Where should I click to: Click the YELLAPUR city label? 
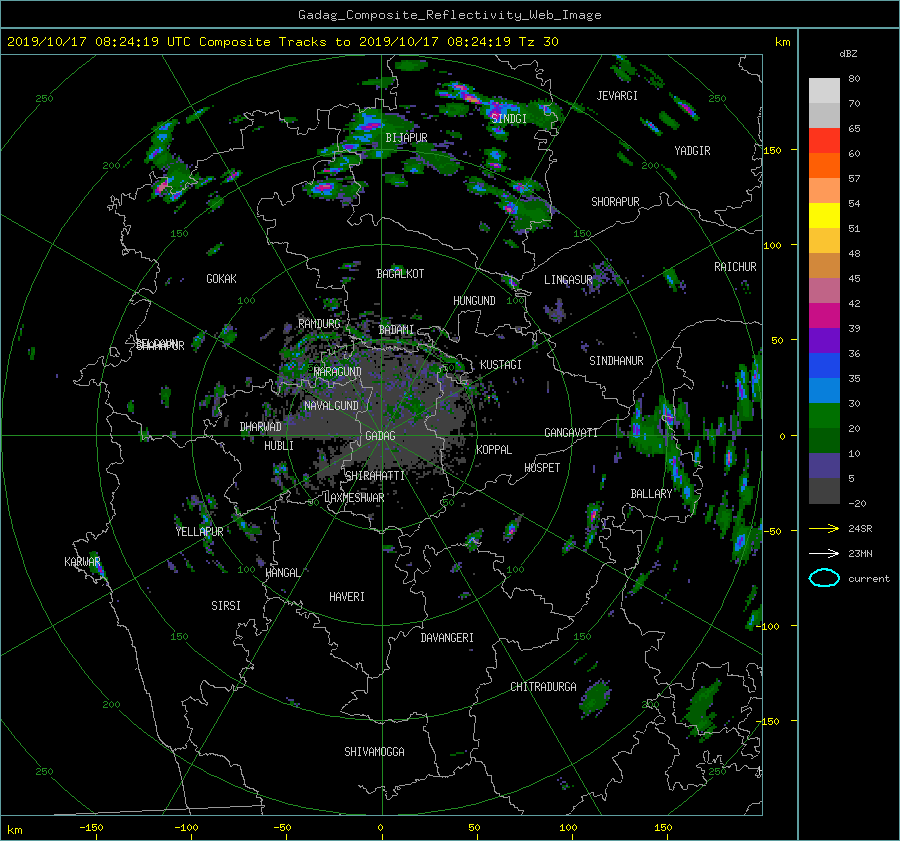[x=199, y=532]
